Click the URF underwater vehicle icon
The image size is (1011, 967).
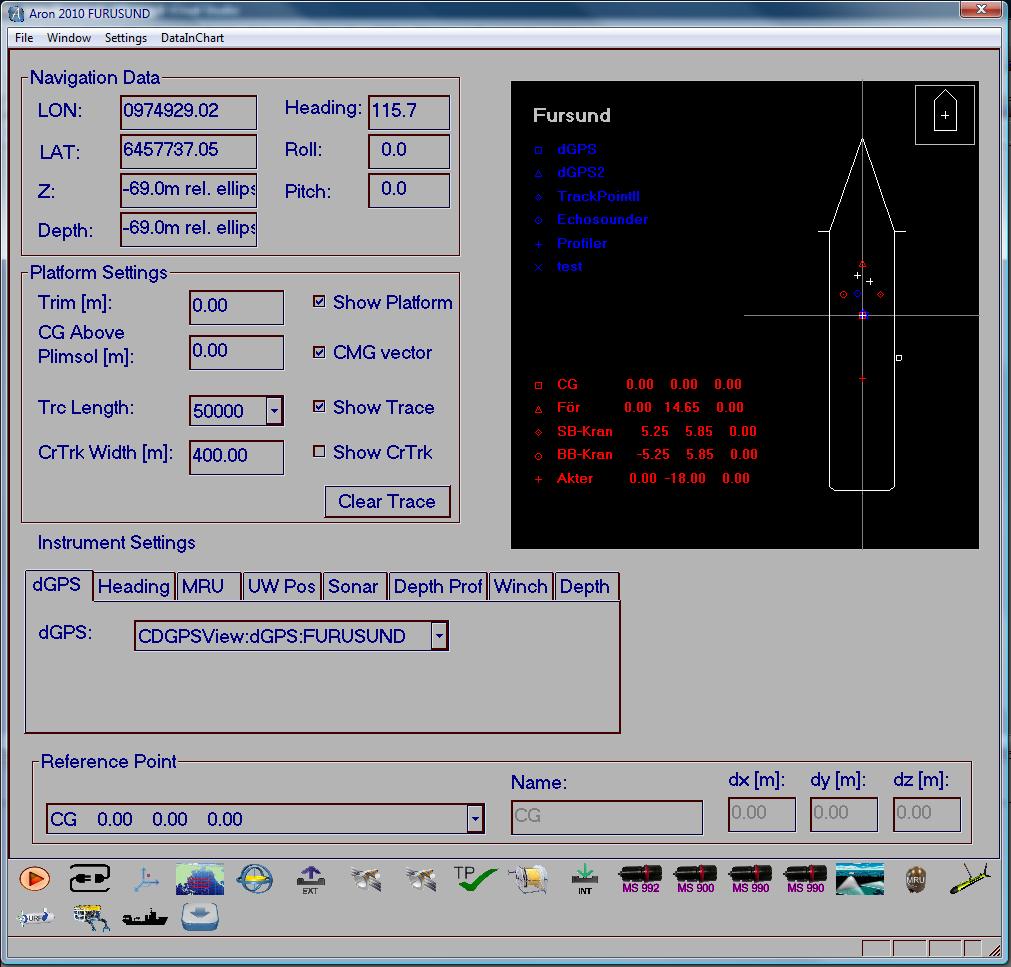pyautogui.click(x=35, y=917)
